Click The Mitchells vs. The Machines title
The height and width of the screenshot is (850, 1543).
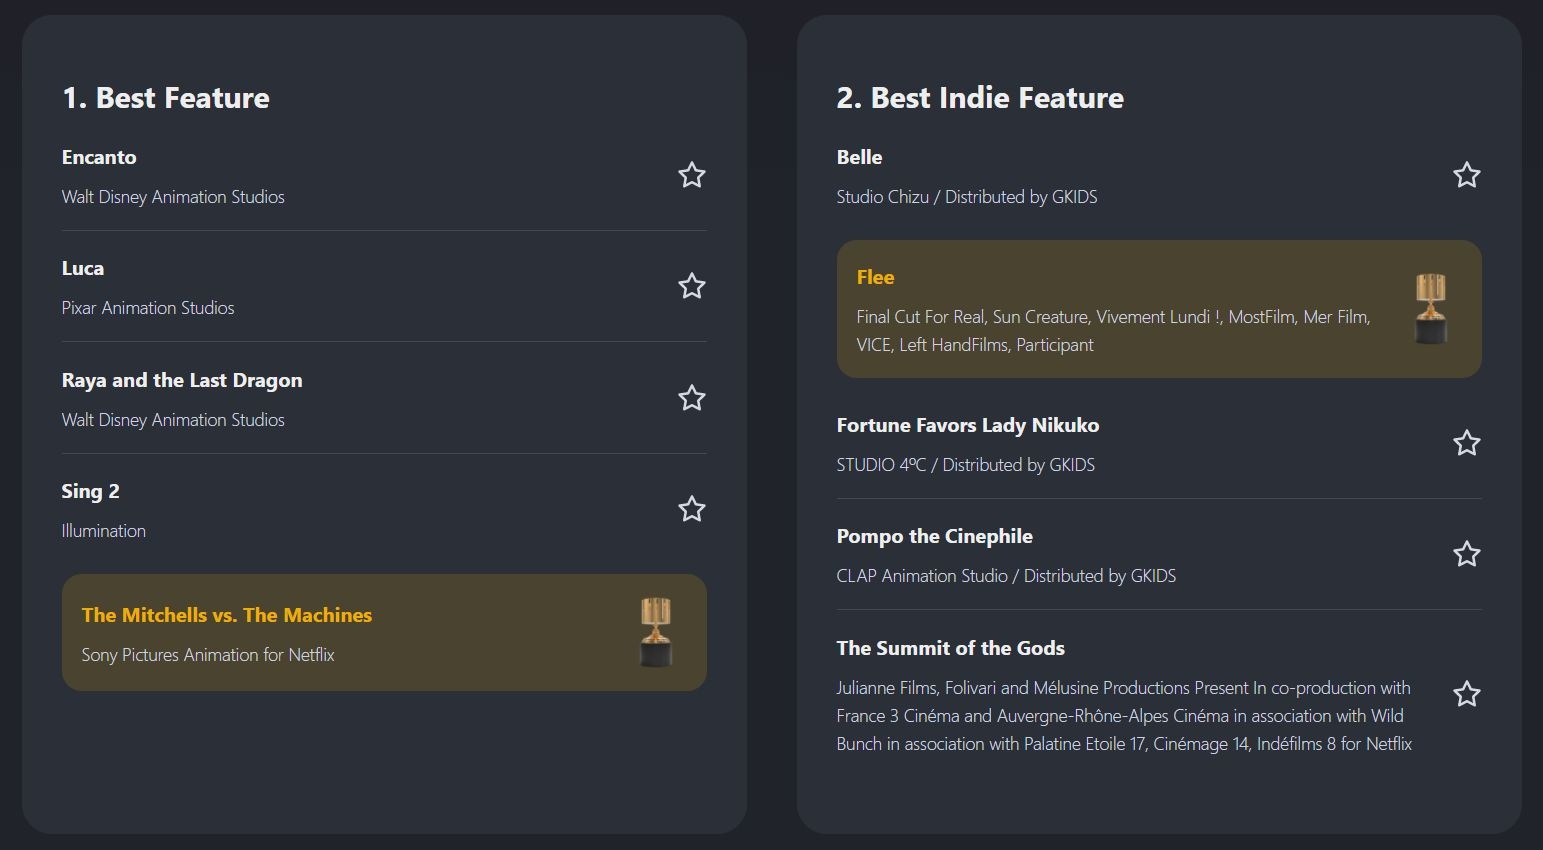(x=227, y=615)
